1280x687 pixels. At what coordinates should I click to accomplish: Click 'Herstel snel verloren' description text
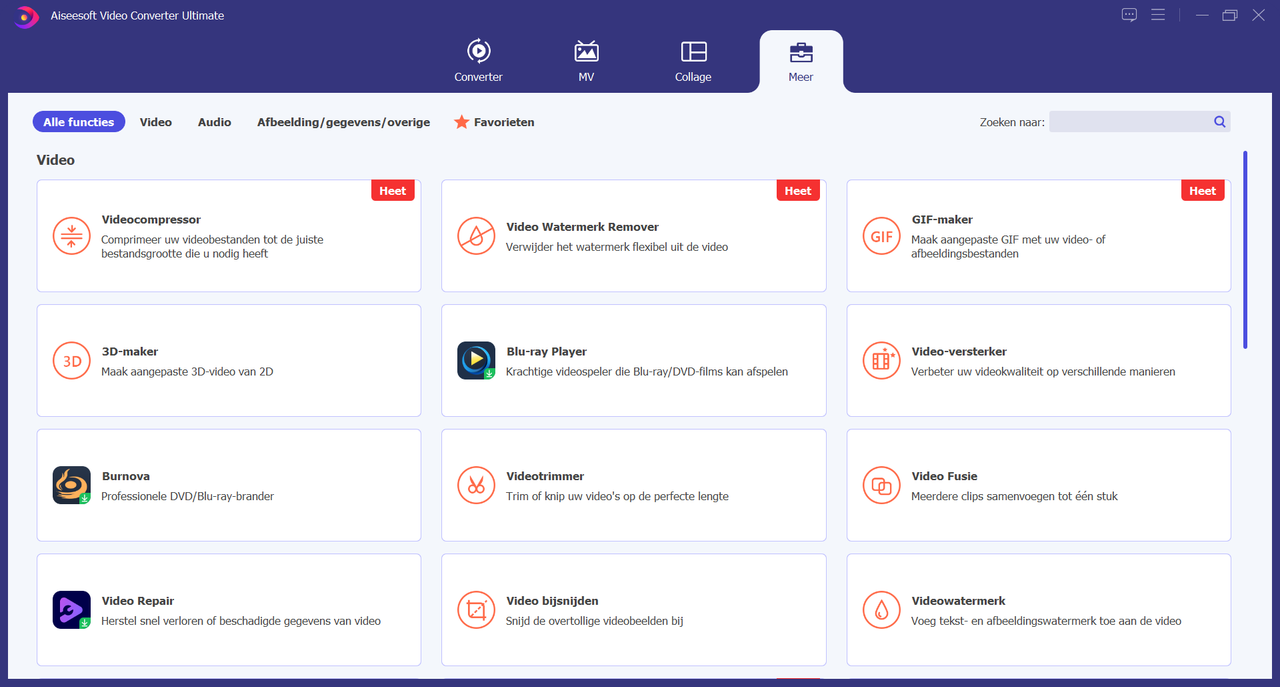tap(241, 621)
